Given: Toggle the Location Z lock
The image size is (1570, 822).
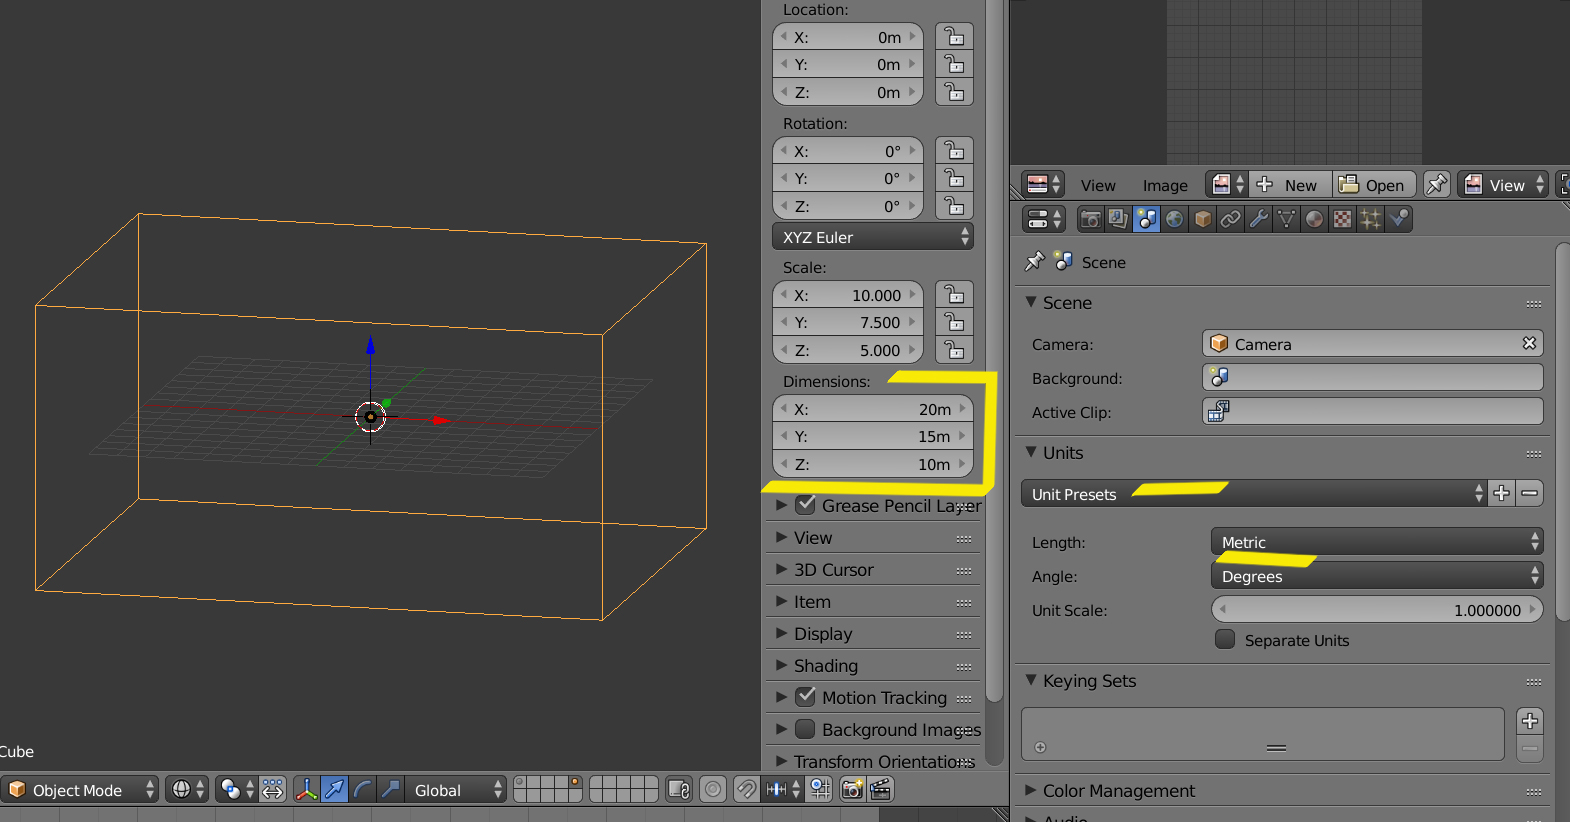Looking at the screenshot, I should (955, 92).
